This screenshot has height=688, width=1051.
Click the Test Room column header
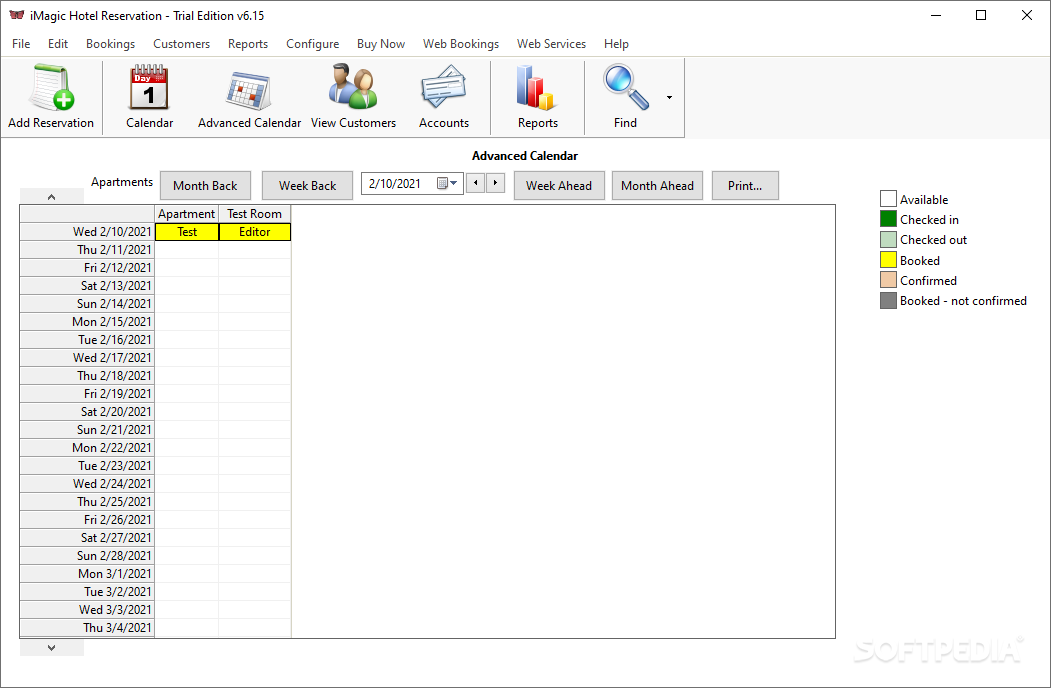tap(255, 214)
